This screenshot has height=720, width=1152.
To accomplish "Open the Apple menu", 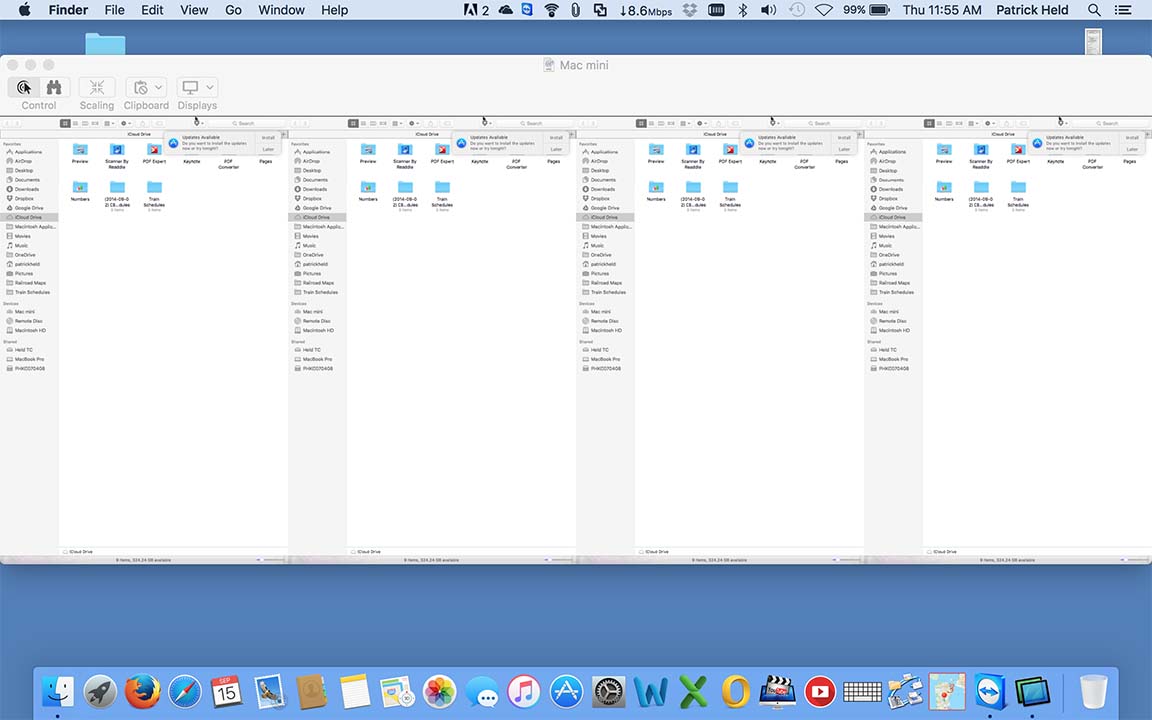I will (24, 10).
